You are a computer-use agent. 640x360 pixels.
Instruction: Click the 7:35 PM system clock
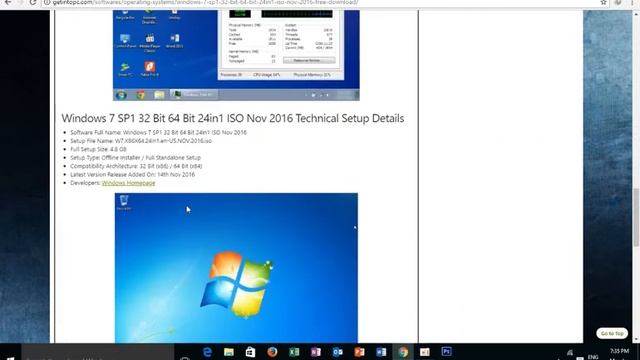pyautogui.click(x=619, y=351)
